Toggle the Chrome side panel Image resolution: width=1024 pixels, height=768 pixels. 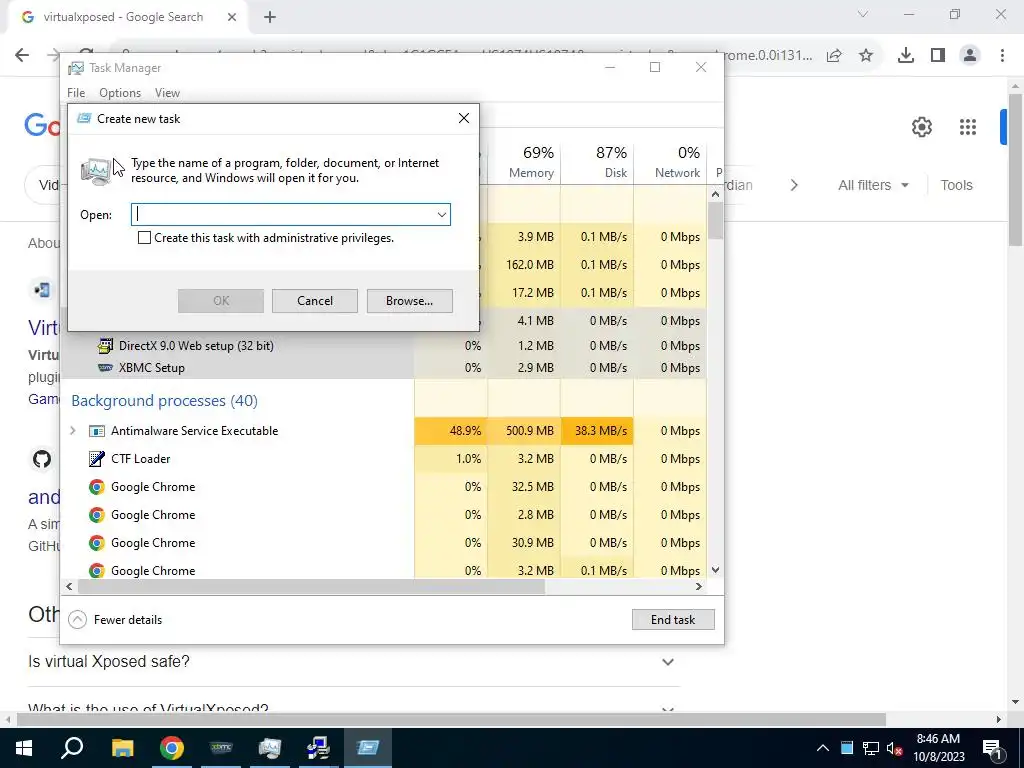click(938, 56)
